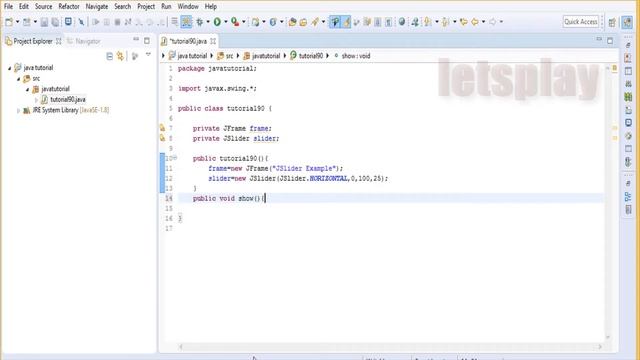Screen dimensions: 640x360
Task: Open the Help menu
Action: [x=211, y=7]
